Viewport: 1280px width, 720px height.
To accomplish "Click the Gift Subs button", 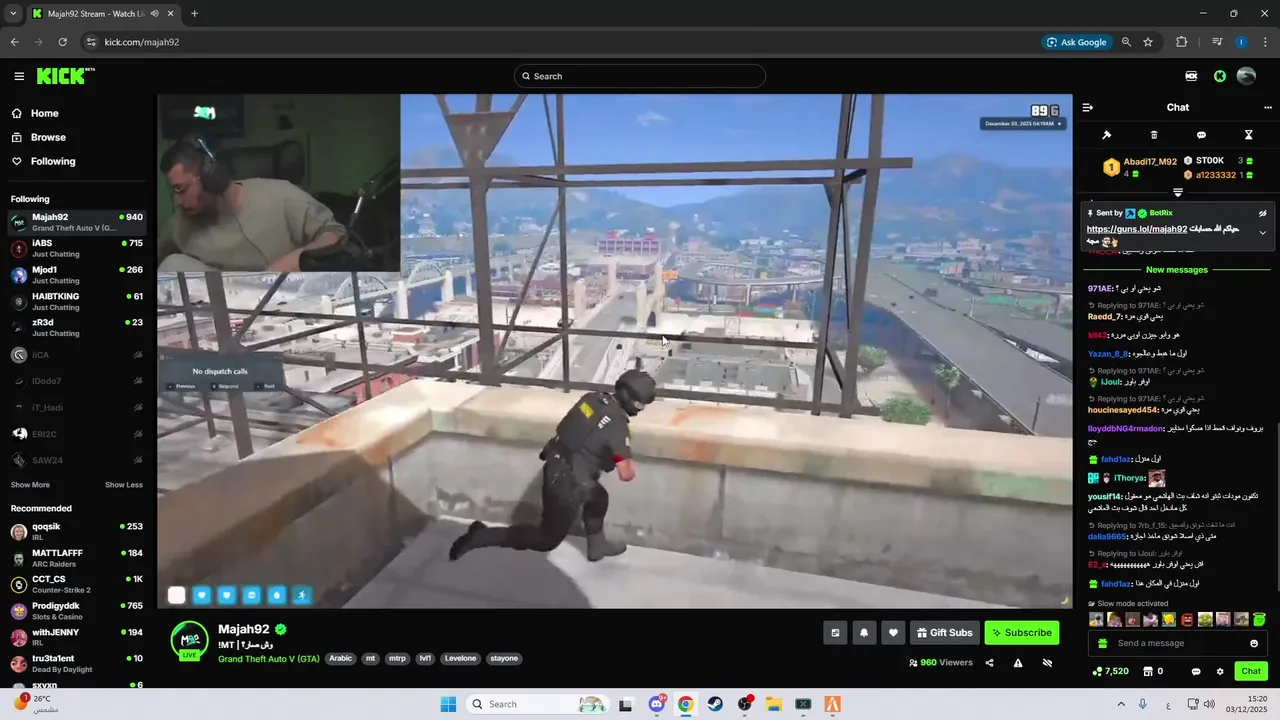I will point(944,632).
